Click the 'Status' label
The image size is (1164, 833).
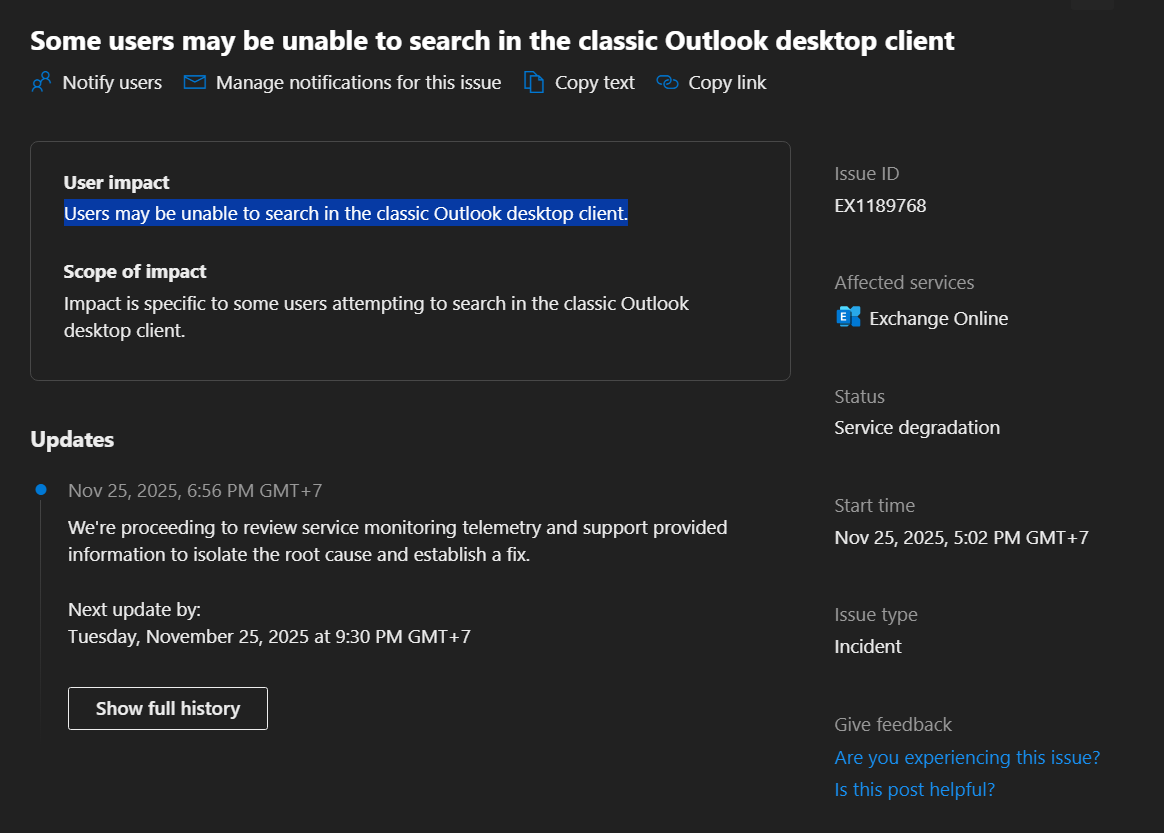click(859, 396)
